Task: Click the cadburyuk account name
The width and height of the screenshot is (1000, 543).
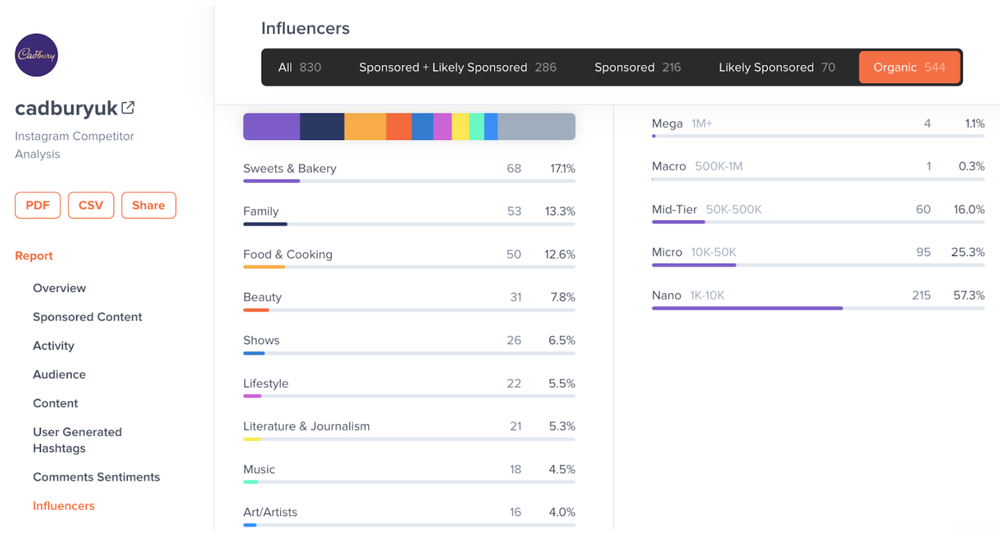Action: click(x=66, y=108)
